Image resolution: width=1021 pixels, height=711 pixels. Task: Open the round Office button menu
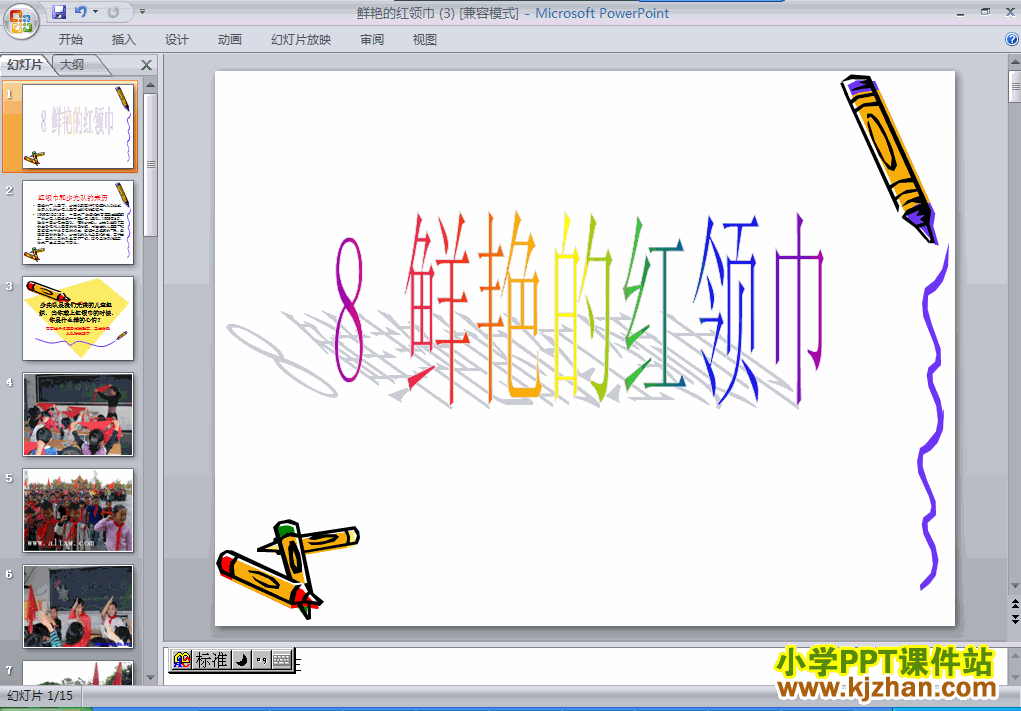pyautogui.click(x=21, y=21)
